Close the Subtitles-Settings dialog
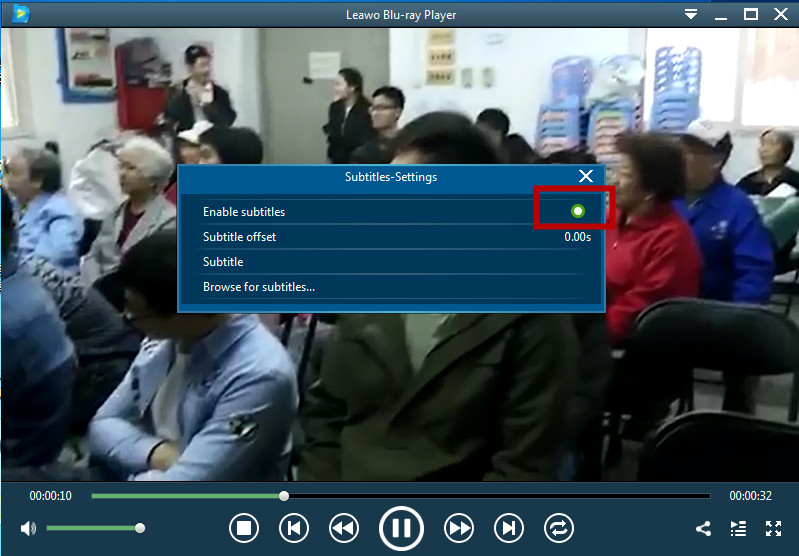Image resolution: width=799 pixels, height=556 pixels. click(586, 176)
